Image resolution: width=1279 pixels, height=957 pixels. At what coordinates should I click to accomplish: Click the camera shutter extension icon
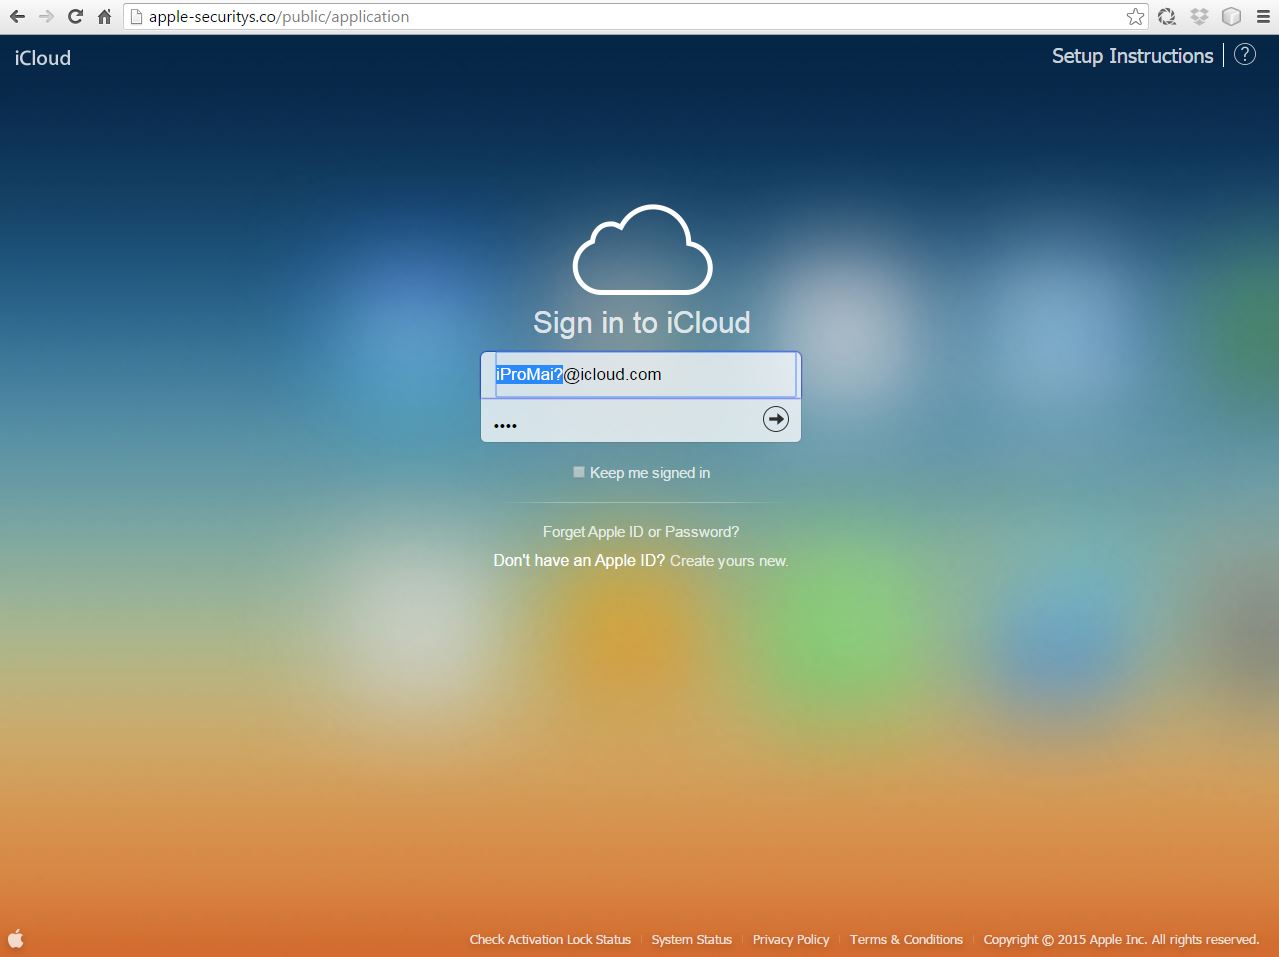pyautogui.click(x=1167, y=17)
